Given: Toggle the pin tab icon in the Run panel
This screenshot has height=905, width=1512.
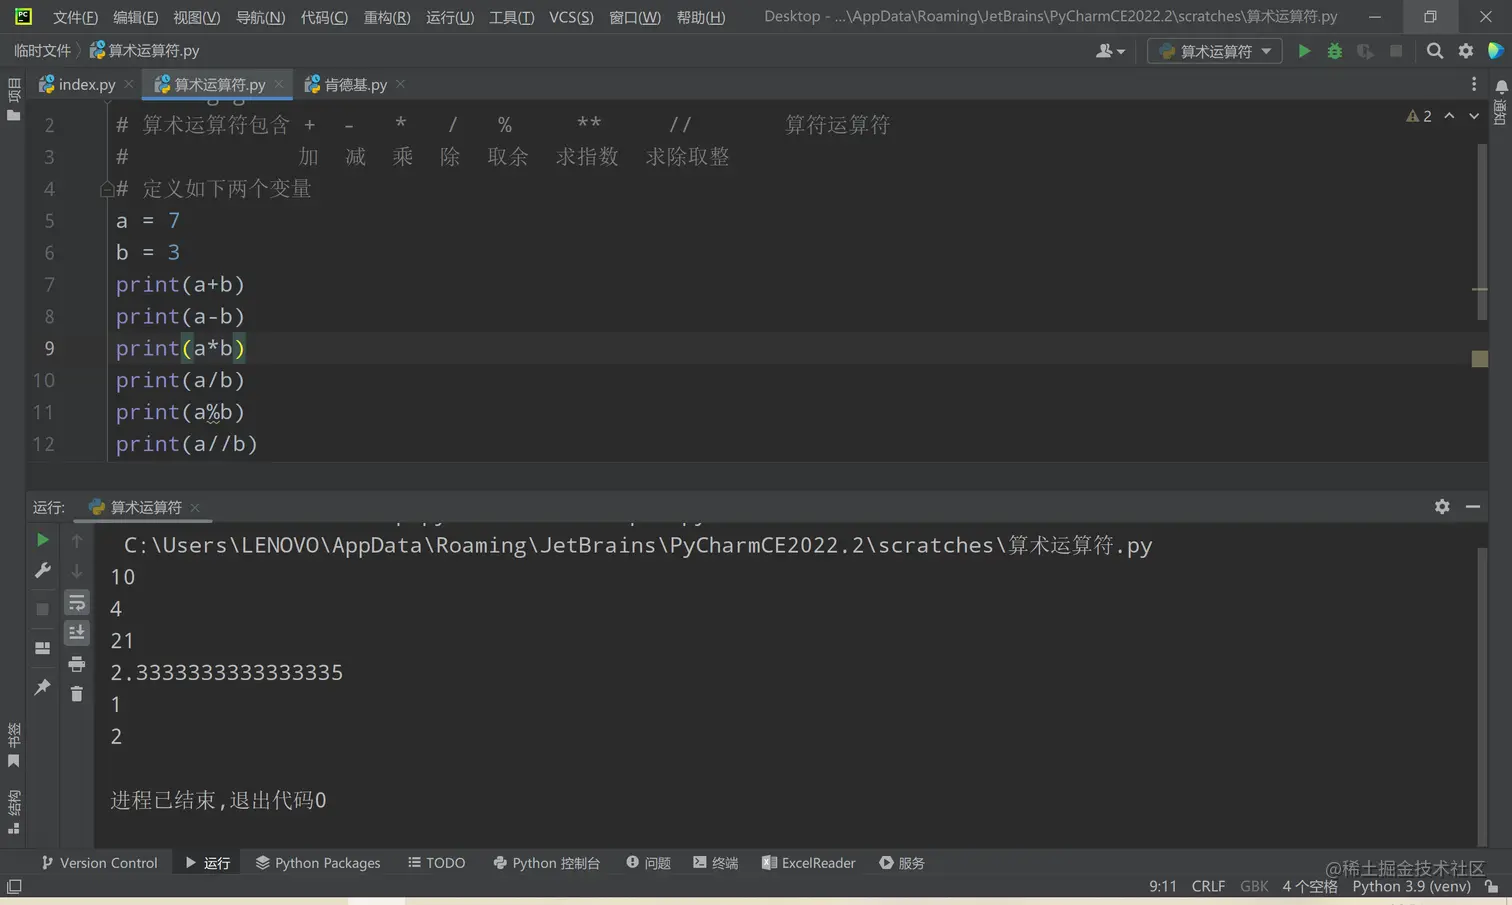Looking at the screenshot, I should tap(42, 687).
